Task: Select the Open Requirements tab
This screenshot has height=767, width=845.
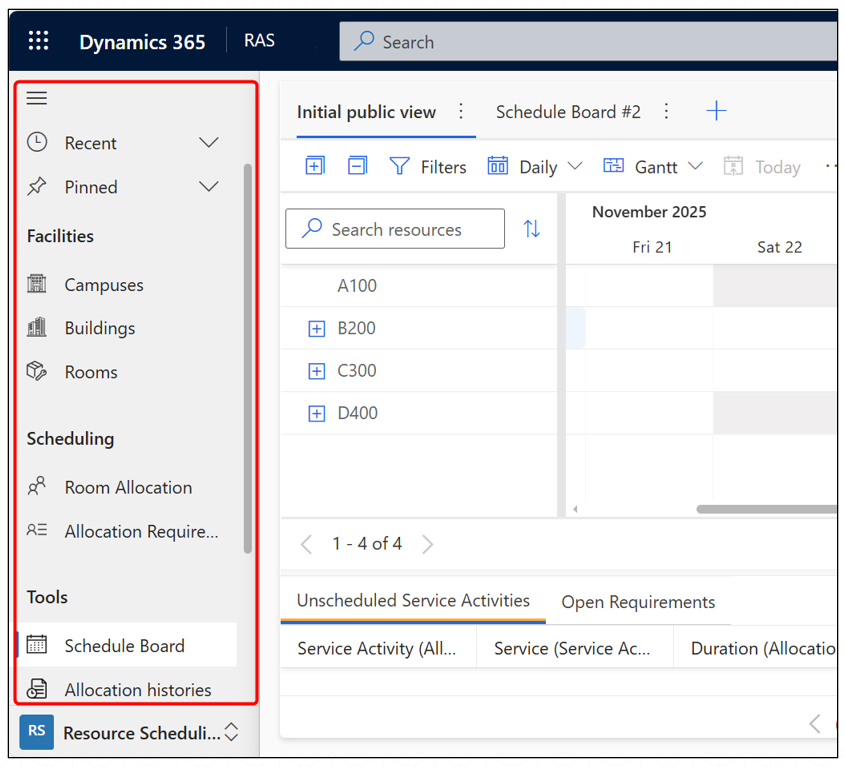Action: tap(638, 602)
